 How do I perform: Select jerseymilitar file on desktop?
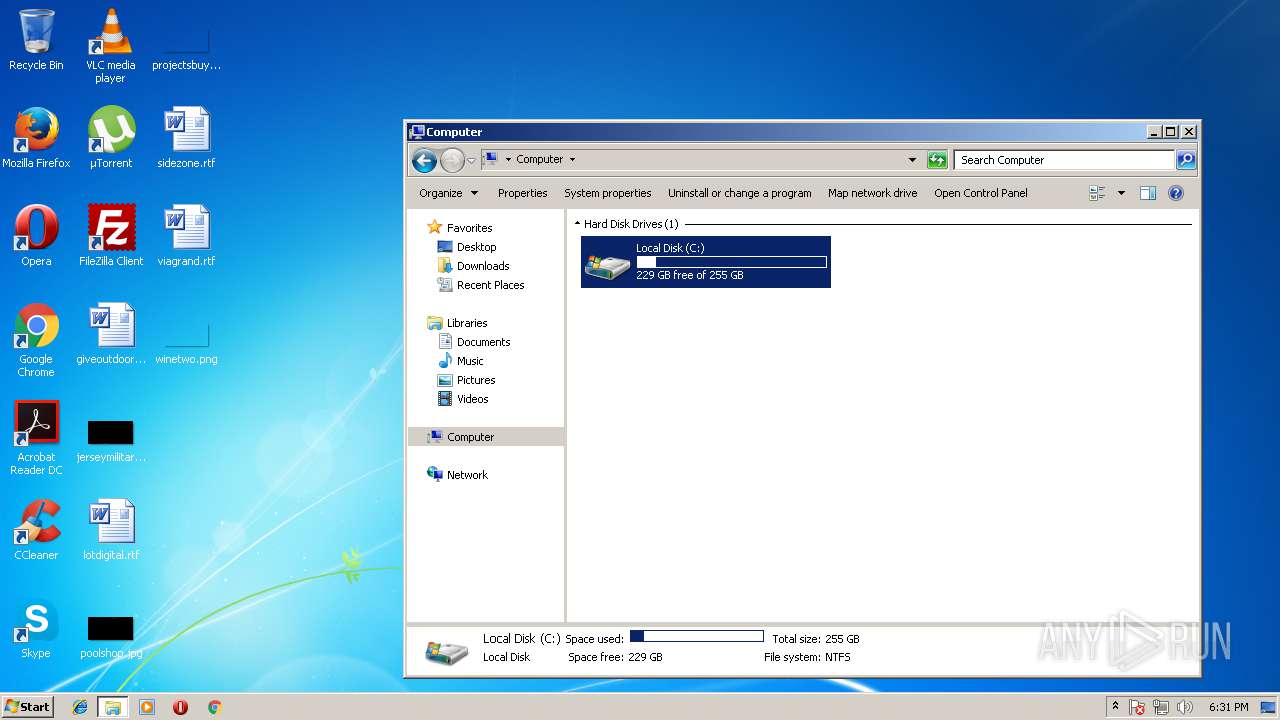[111, 440]
